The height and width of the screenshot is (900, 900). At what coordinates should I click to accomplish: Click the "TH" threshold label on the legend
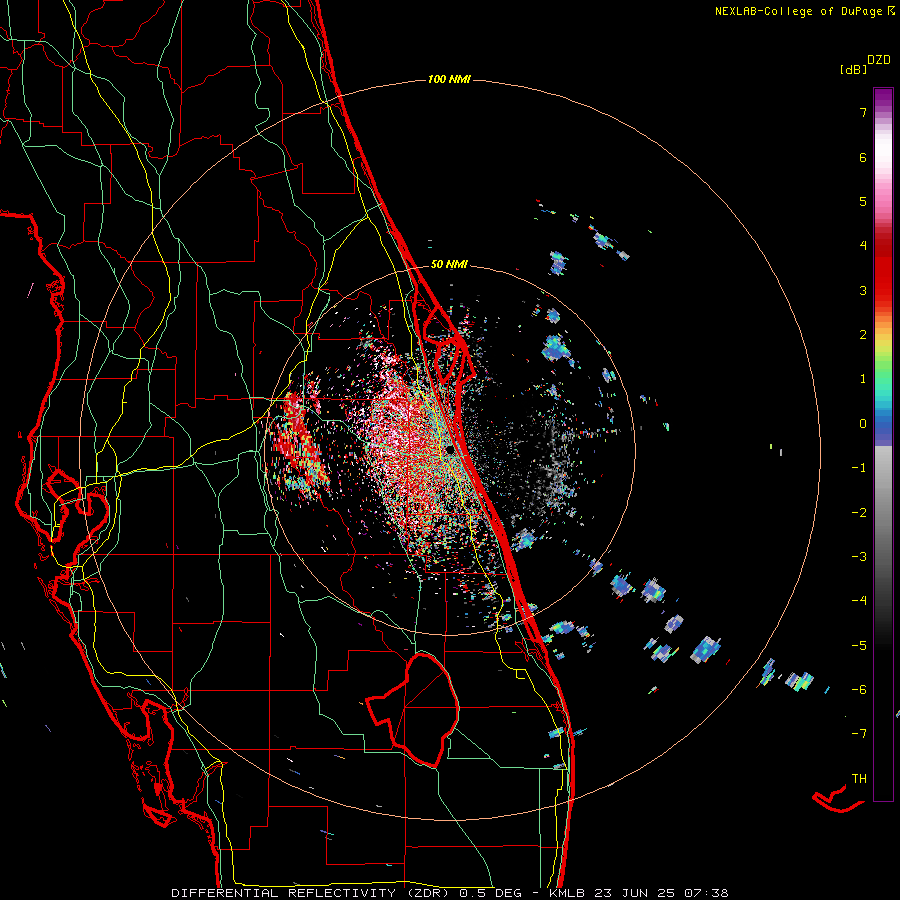click(859, 779)
